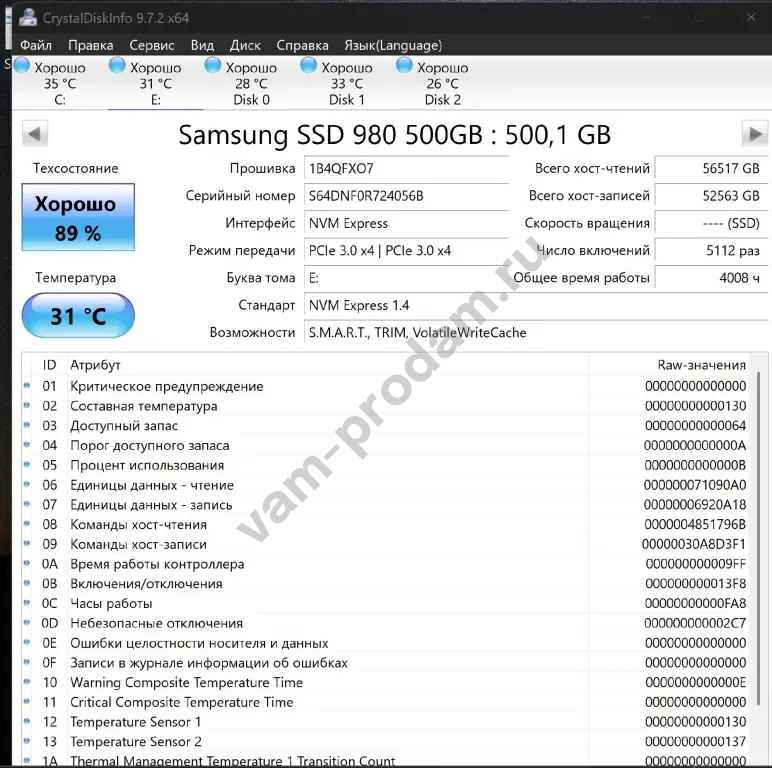Click status dot for Единицы данных - запись
Screen dimensions: 772x768
coord(27,504)
